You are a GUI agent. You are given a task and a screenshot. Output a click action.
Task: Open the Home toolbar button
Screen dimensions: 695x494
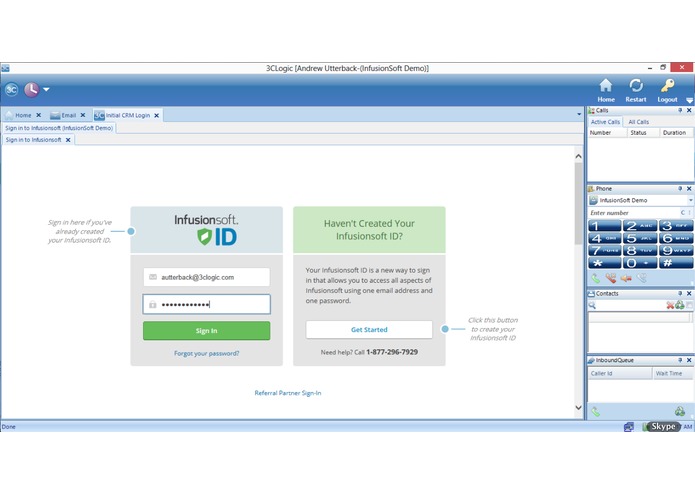[x=605, y=90]
